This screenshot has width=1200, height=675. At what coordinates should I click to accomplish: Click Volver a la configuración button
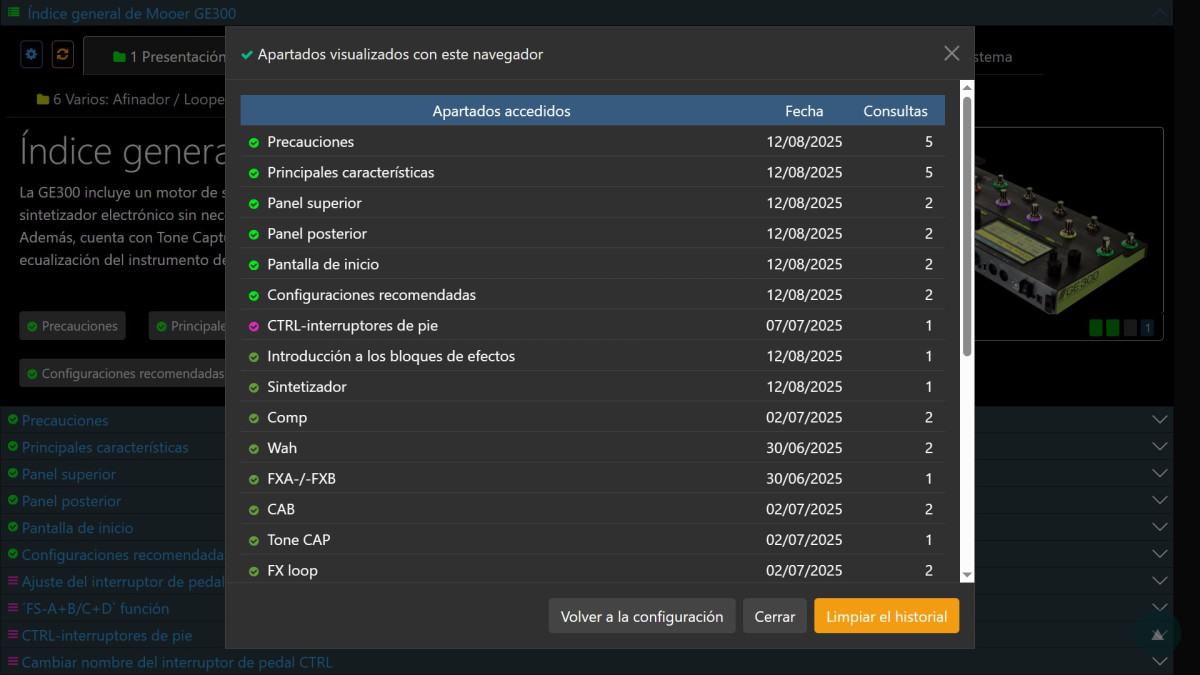coord(642,616)
